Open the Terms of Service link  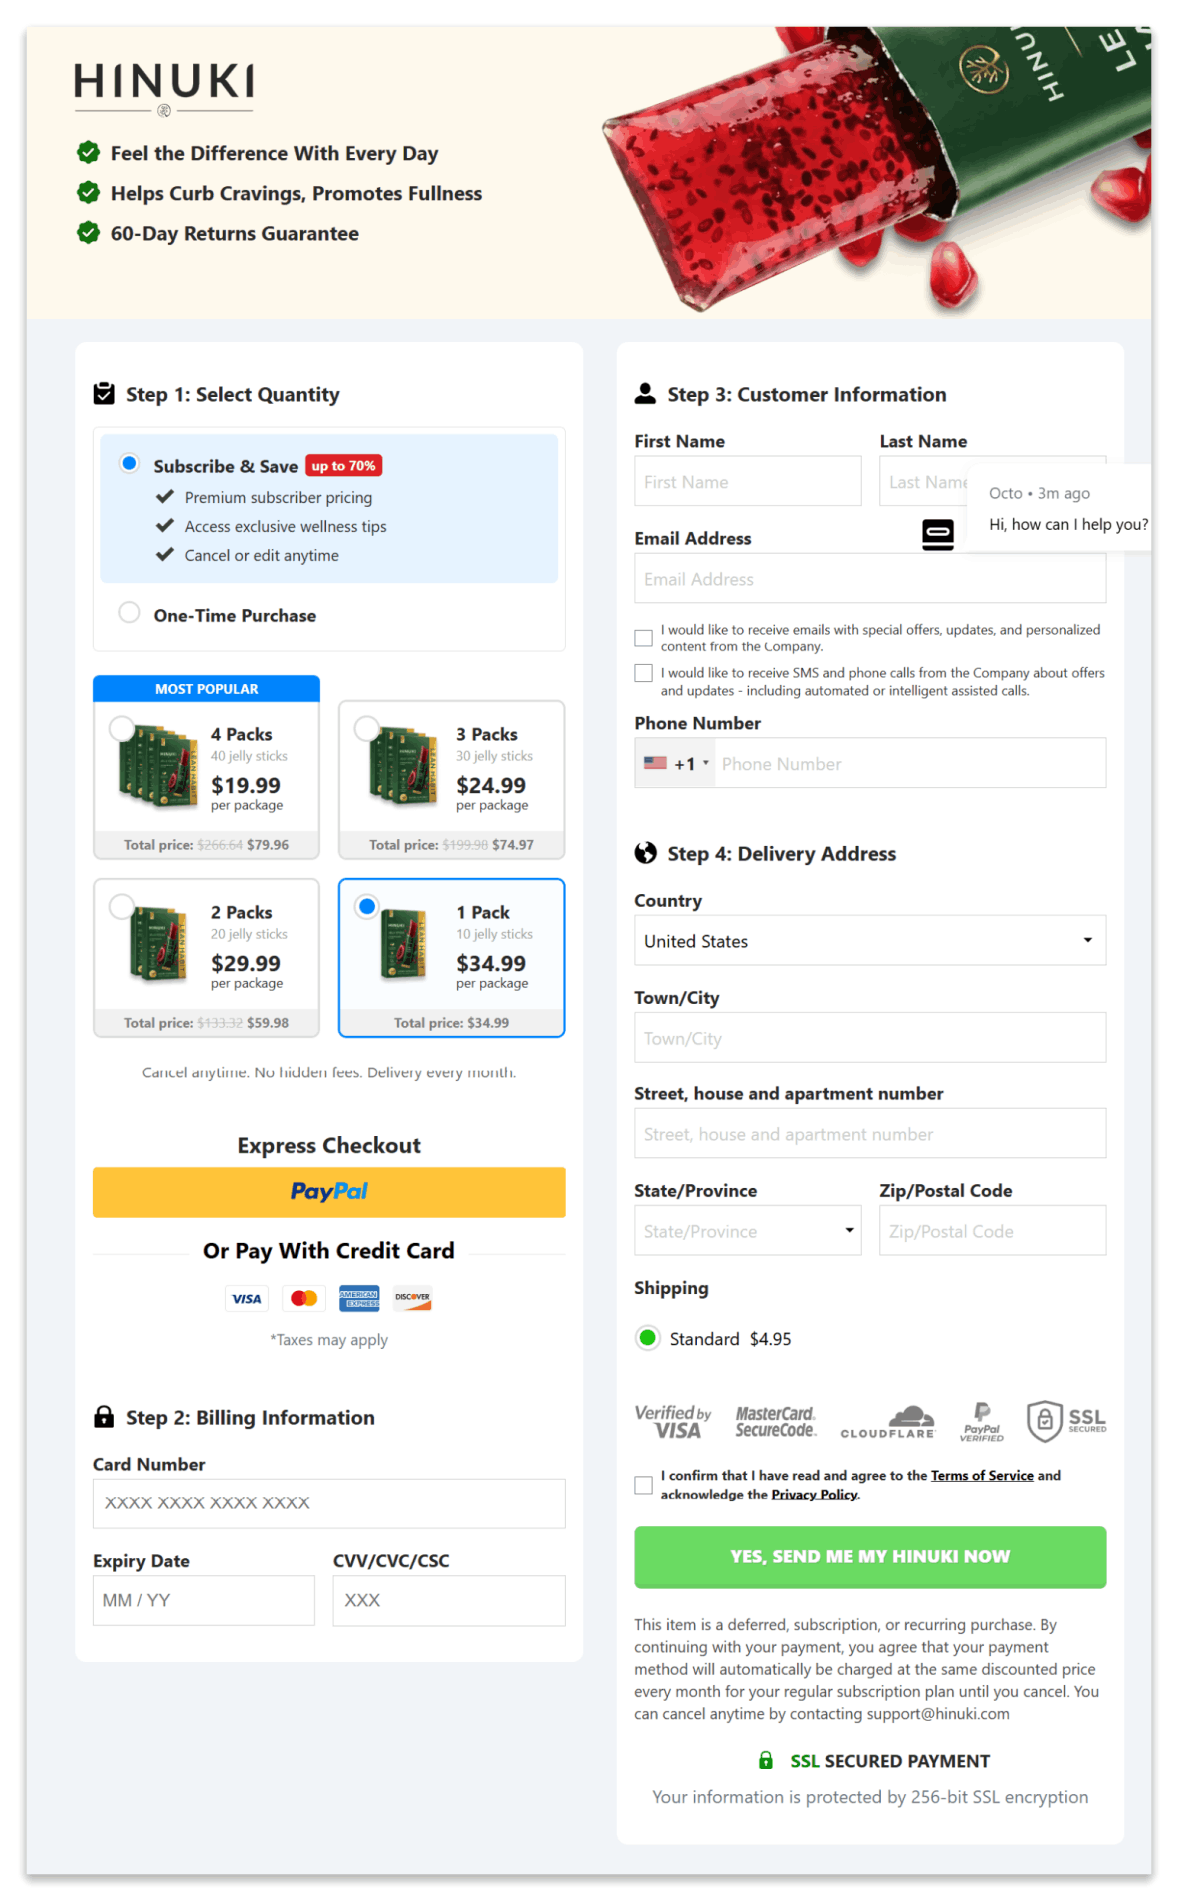click(982, 1476)
